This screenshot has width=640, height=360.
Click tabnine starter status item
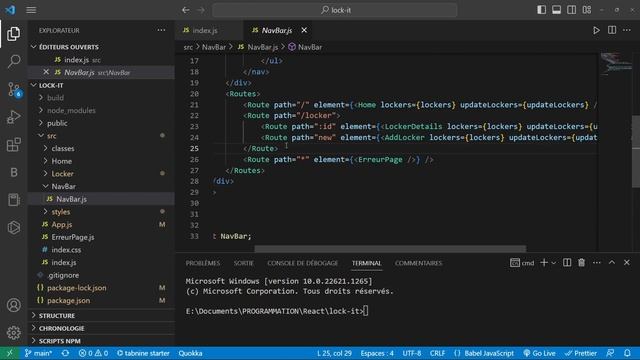pos(143,353)
